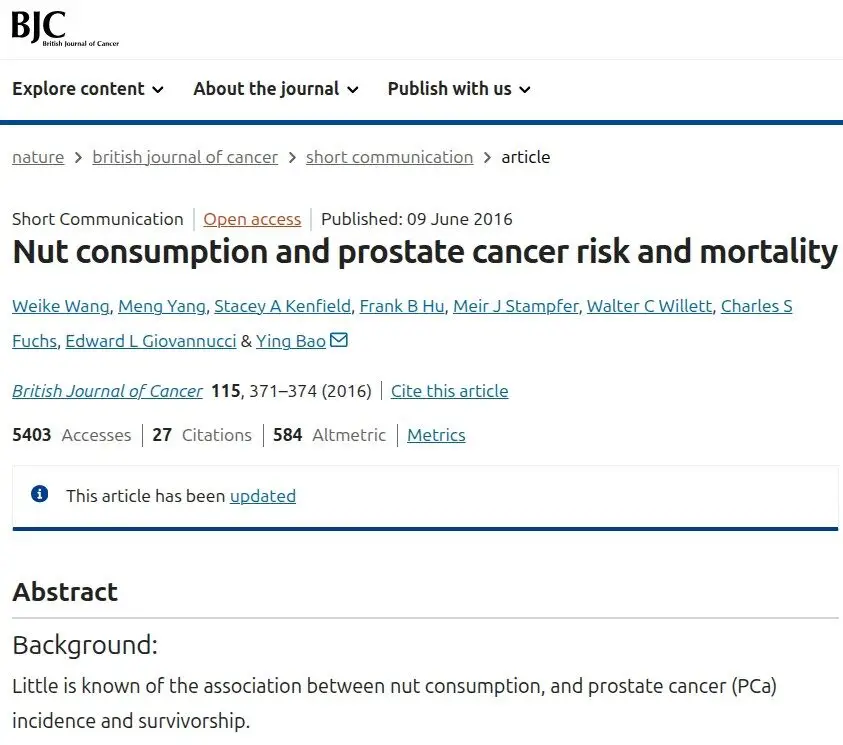
Task: Open the Open access link
Action: click(252, 219)
